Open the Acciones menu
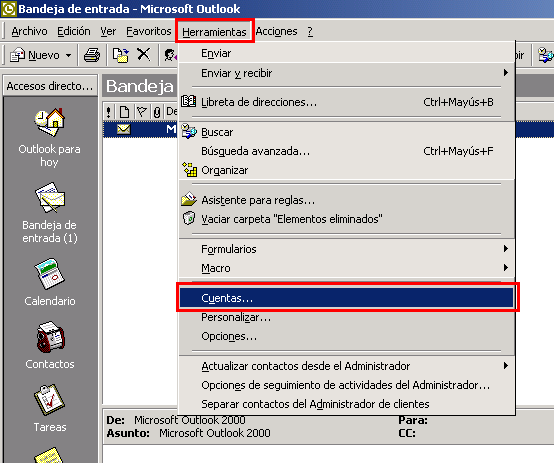 click(x=276, y=31)
